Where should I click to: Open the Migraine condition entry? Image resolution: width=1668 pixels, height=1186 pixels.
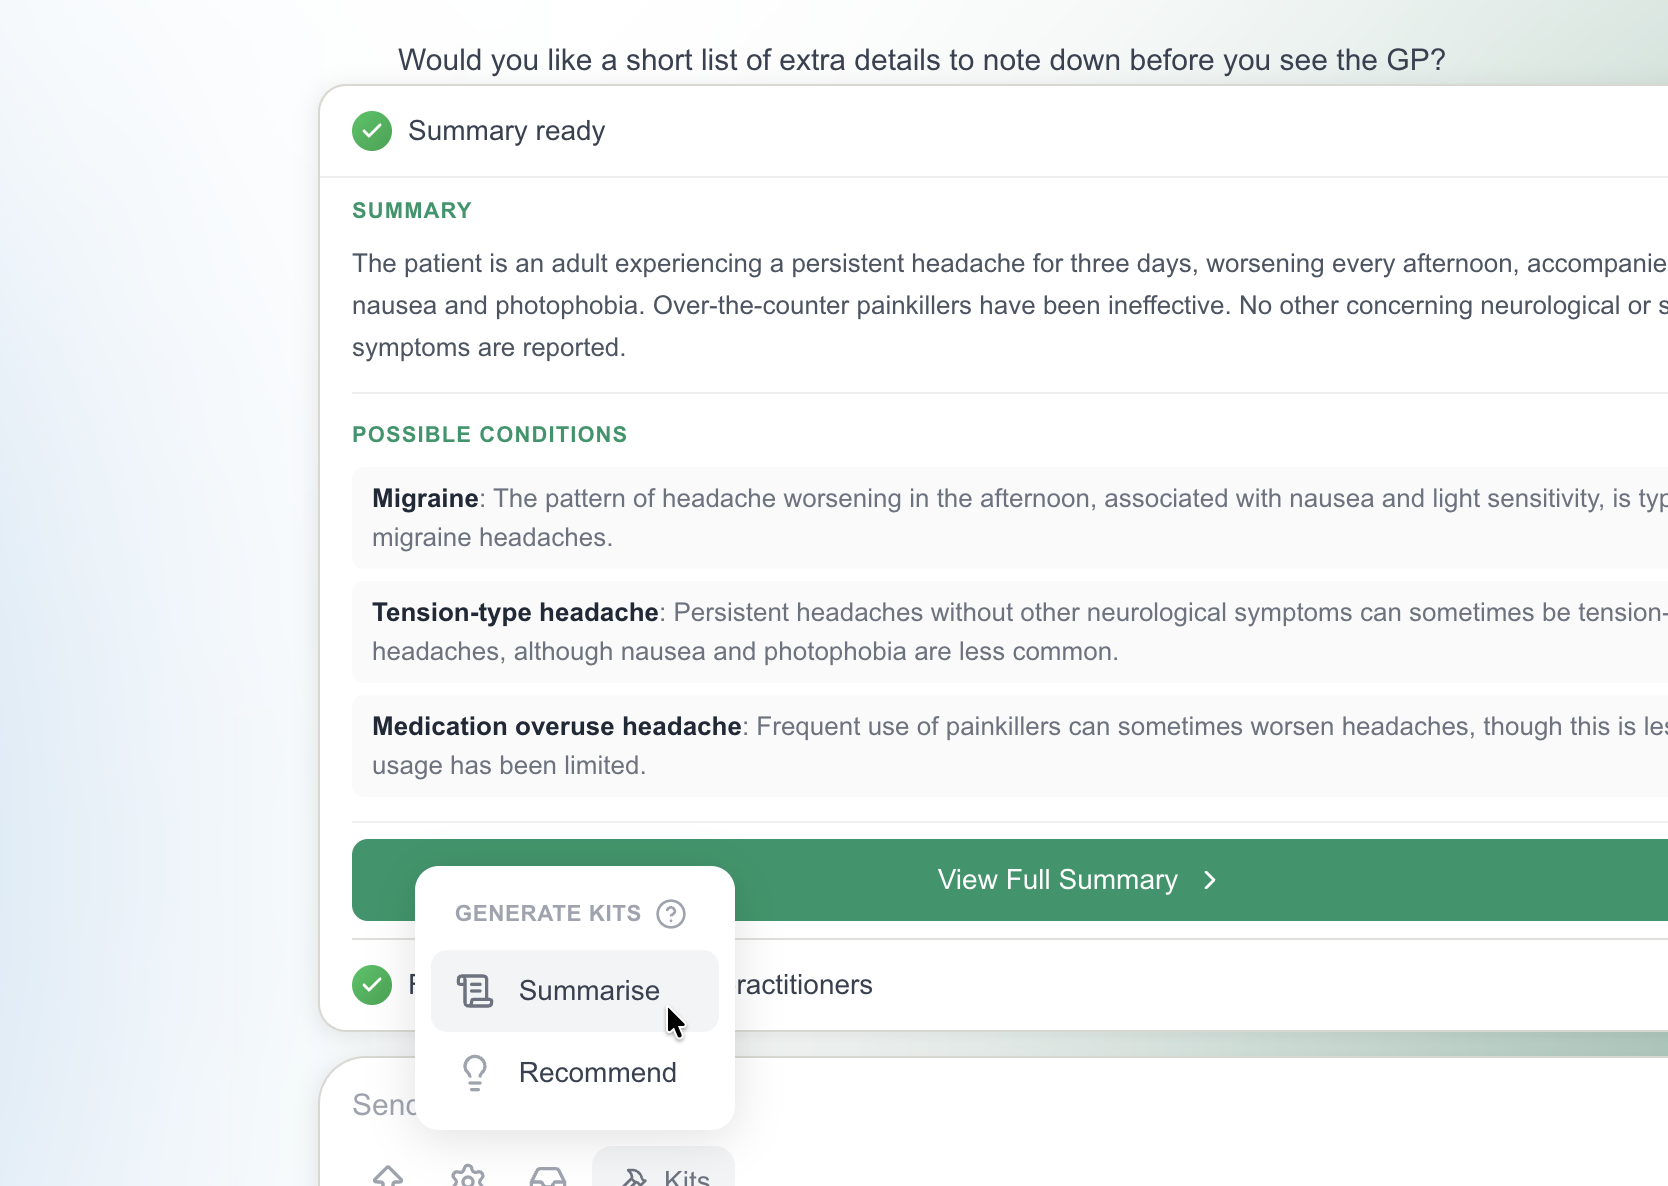[x=424, y=499]
